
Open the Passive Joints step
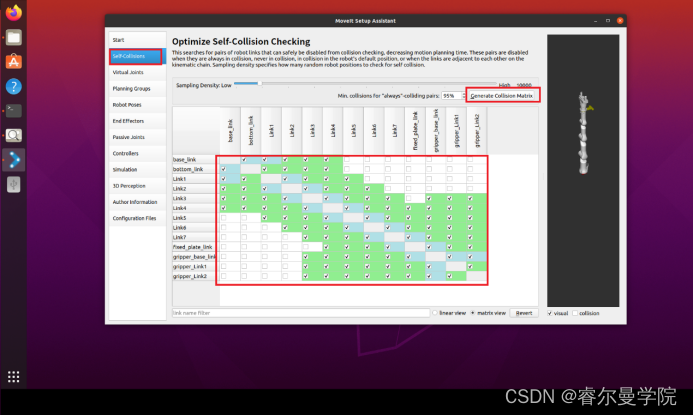137,137
